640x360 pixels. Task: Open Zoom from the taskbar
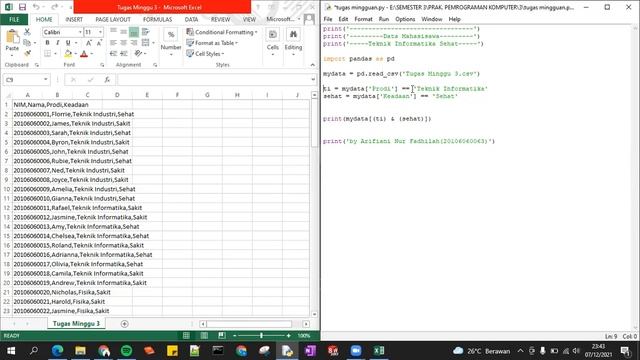[x=356, y=351]
